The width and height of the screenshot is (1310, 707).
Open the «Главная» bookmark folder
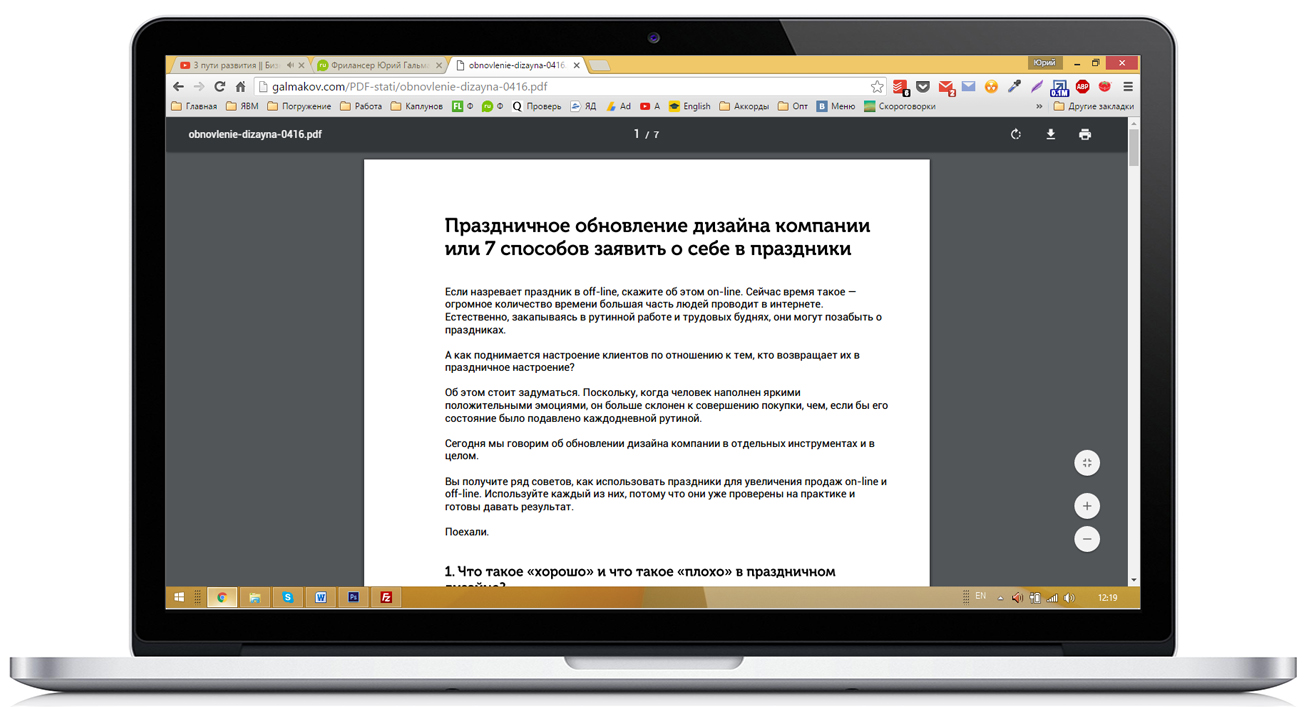pos(194,106)
